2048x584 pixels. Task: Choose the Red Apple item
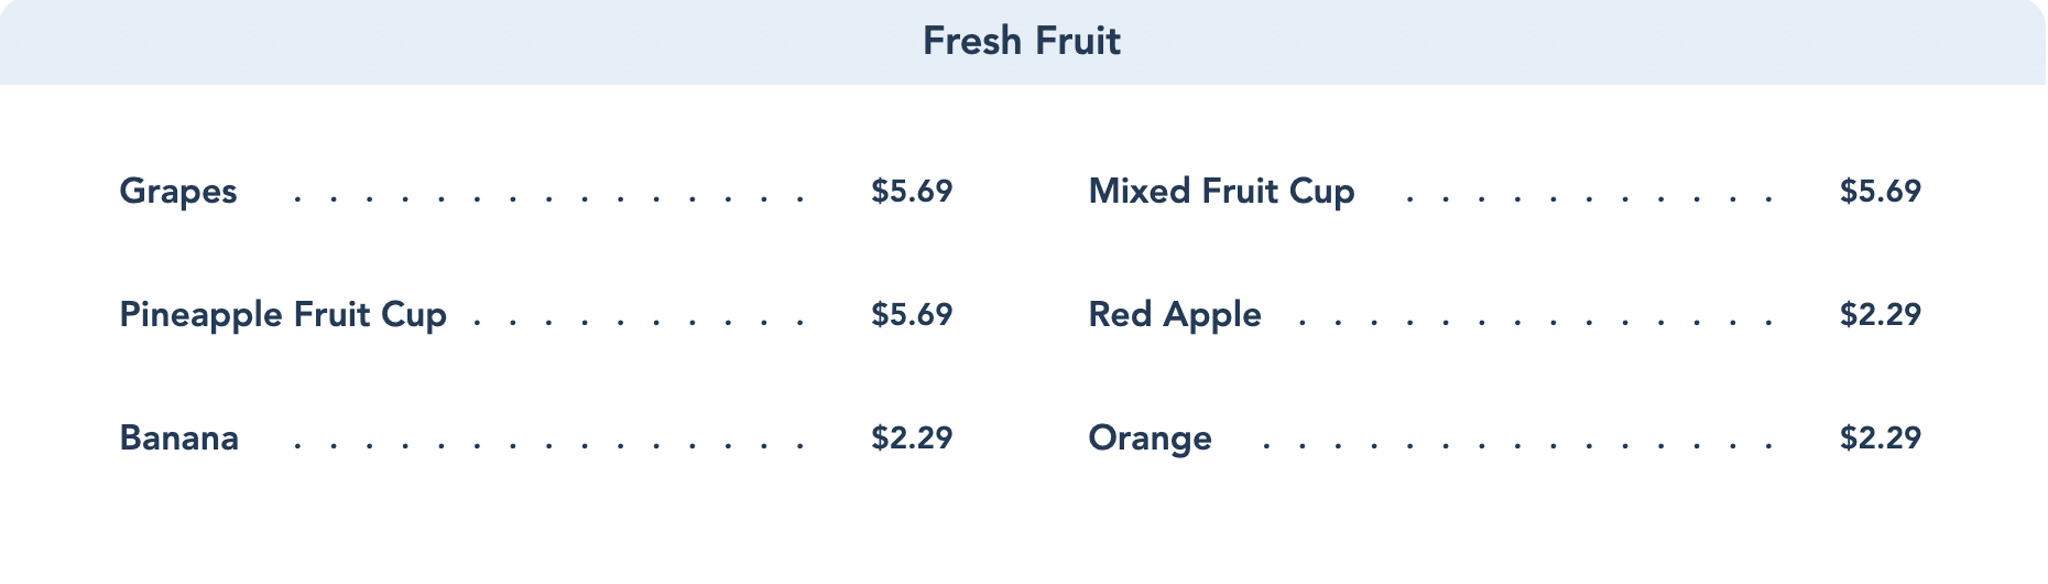coord(1174,315)
